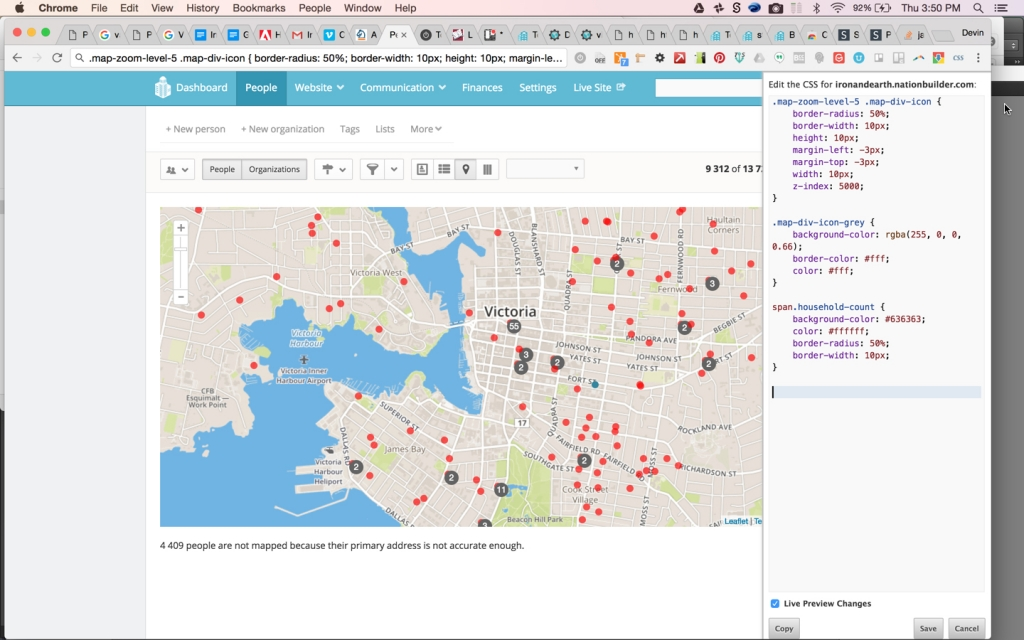The width and height of the screenshot is (1024, 640).
Task: Expand the Communication dropdown menu
Action: click(403, 88)
